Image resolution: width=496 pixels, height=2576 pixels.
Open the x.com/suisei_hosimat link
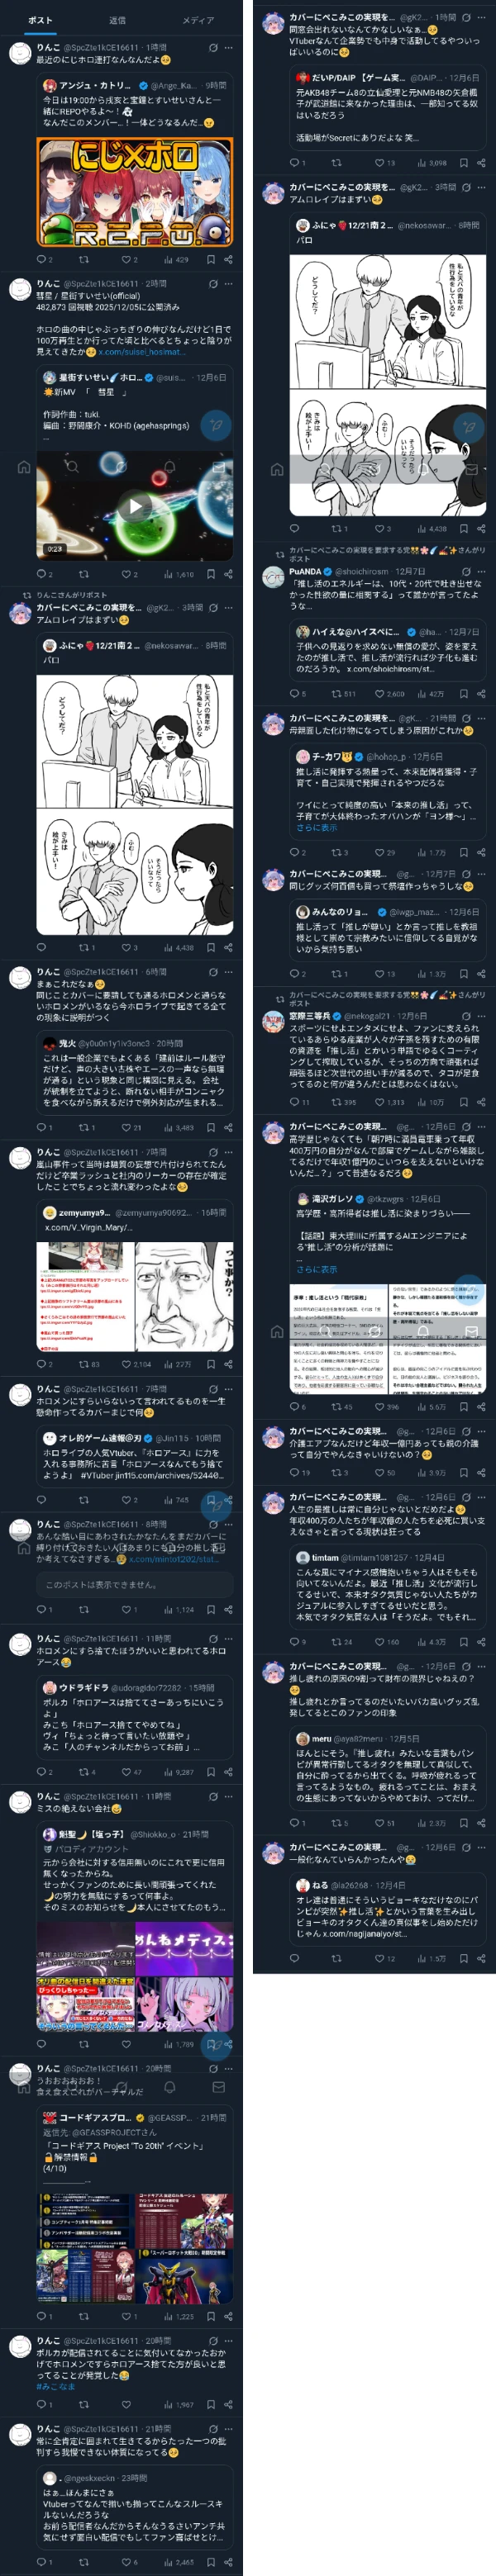141,352
